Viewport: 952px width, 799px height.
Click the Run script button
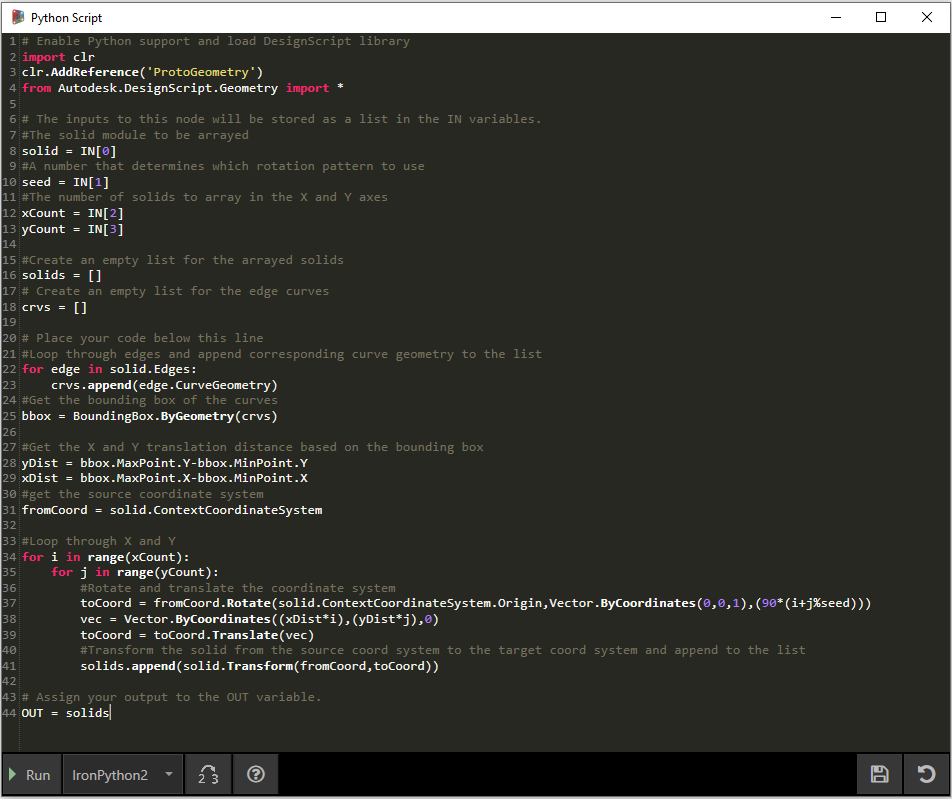[29, 775]
